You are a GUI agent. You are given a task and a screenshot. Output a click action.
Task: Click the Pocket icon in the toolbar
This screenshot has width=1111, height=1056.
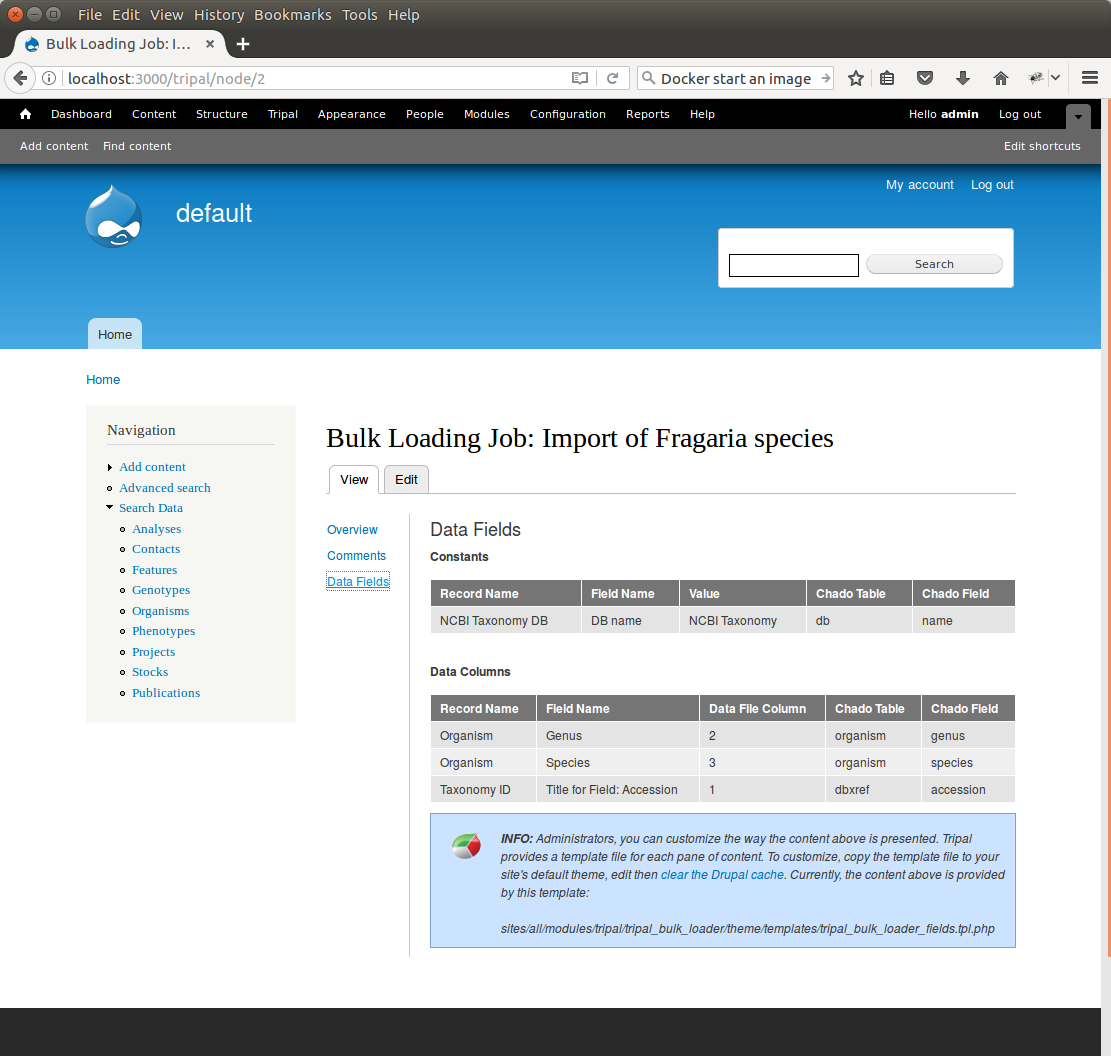click(925, 78)
